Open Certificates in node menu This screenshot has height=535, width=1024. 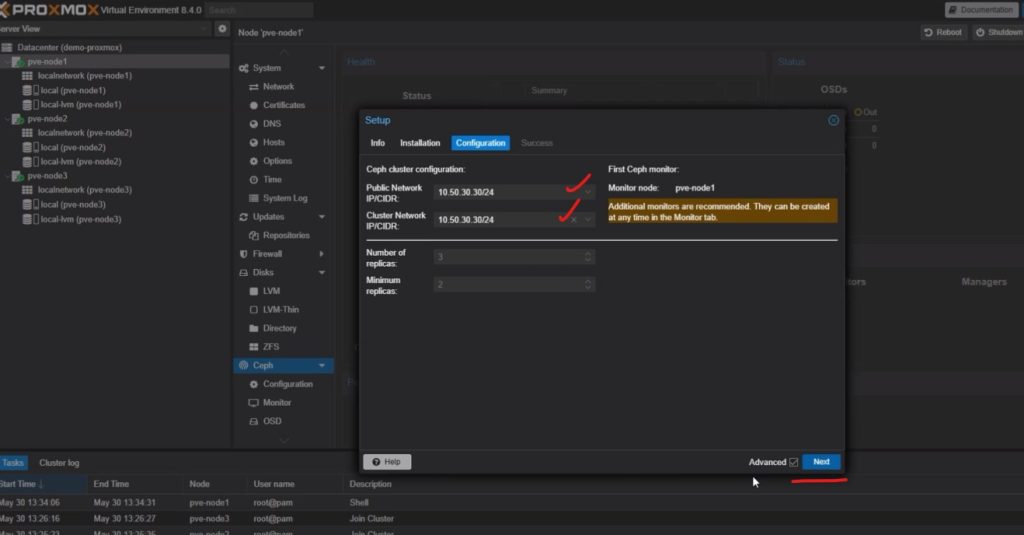[283, 105]
